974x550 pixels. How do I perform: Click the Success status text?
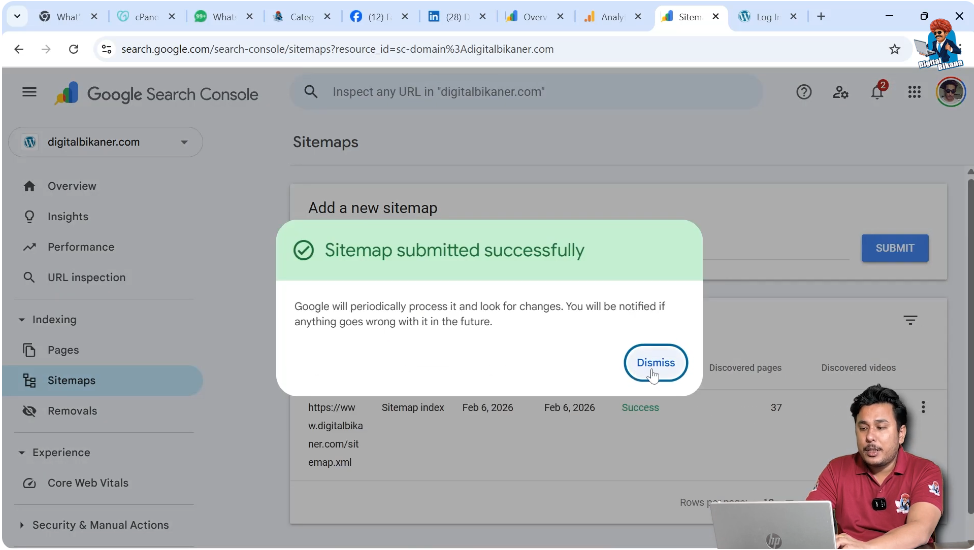pyautogui.click(x=640, y=408)
